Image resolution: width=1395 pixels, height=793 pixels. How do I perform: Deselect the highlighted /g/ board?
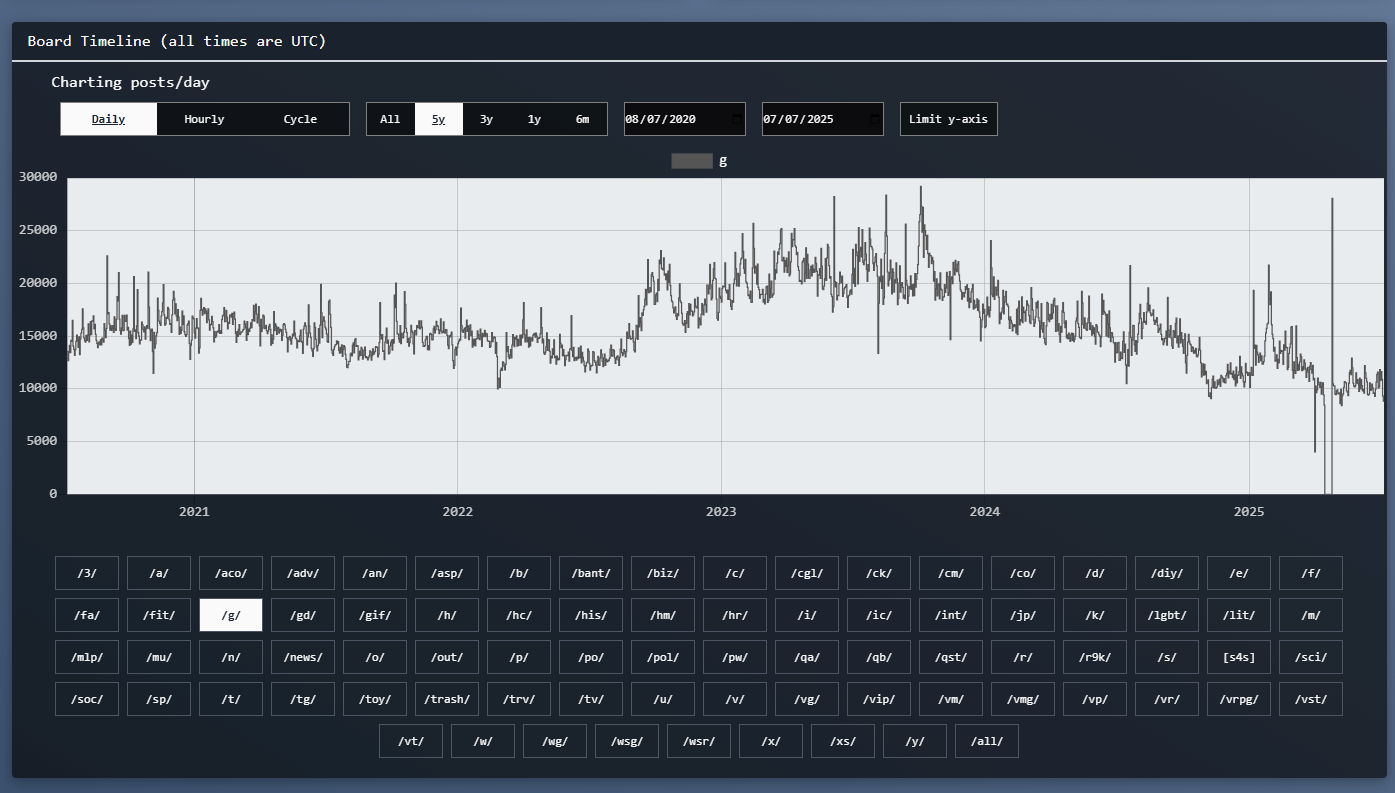pos(231,615)
